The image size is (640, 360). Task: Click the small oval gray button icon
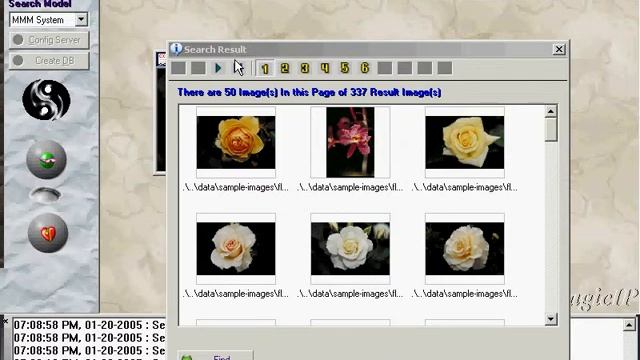(x=45, y=195)
